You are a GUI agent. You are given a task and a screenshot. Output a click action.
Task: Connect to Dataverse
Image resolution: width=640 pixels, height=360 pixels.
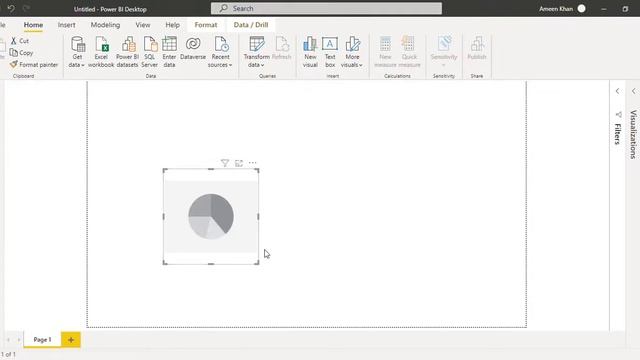[193, 49]
